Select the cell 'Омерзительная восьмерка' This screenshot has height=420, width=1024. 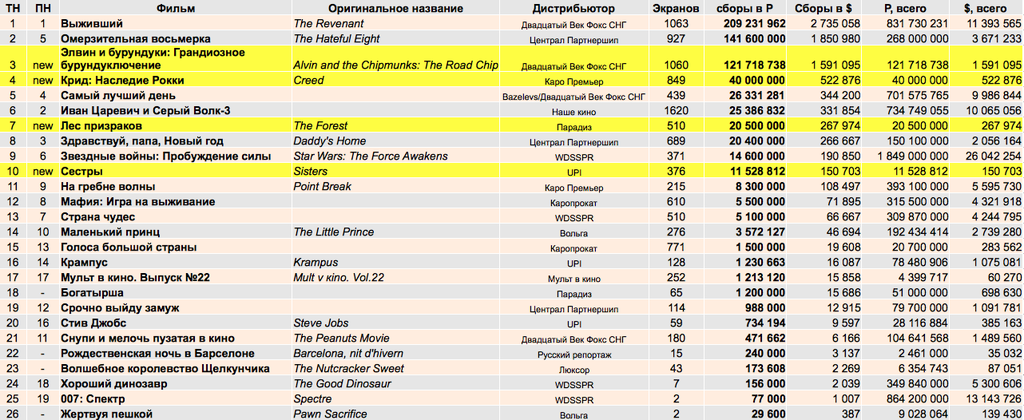[136, 39]
